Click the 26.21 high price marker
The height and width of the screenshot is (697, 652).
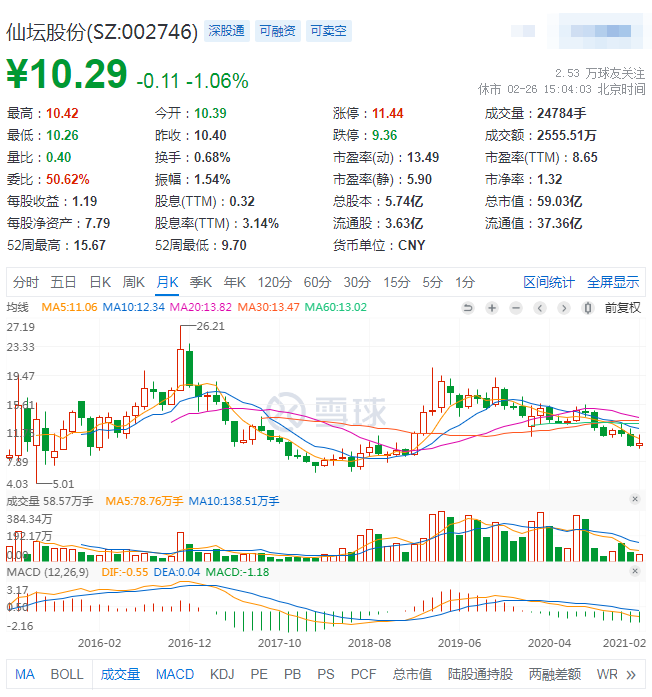click(211, 326)
